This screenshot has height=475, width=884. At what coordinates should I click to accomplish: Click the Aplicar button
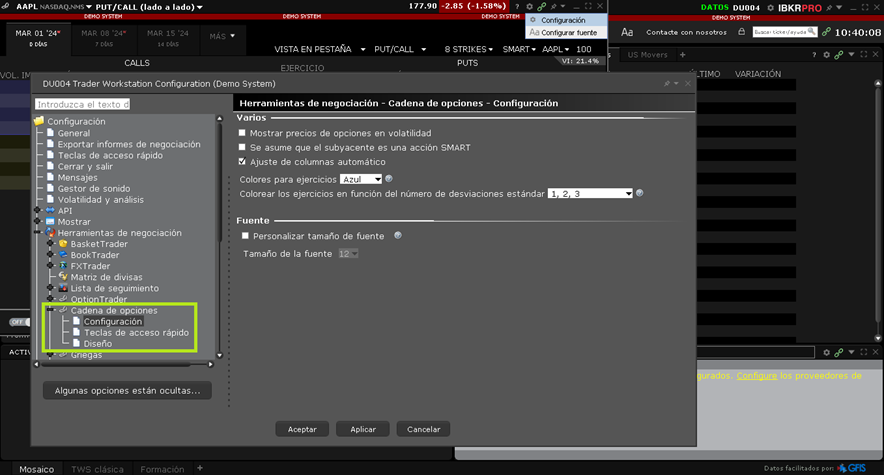coord(362,429)
